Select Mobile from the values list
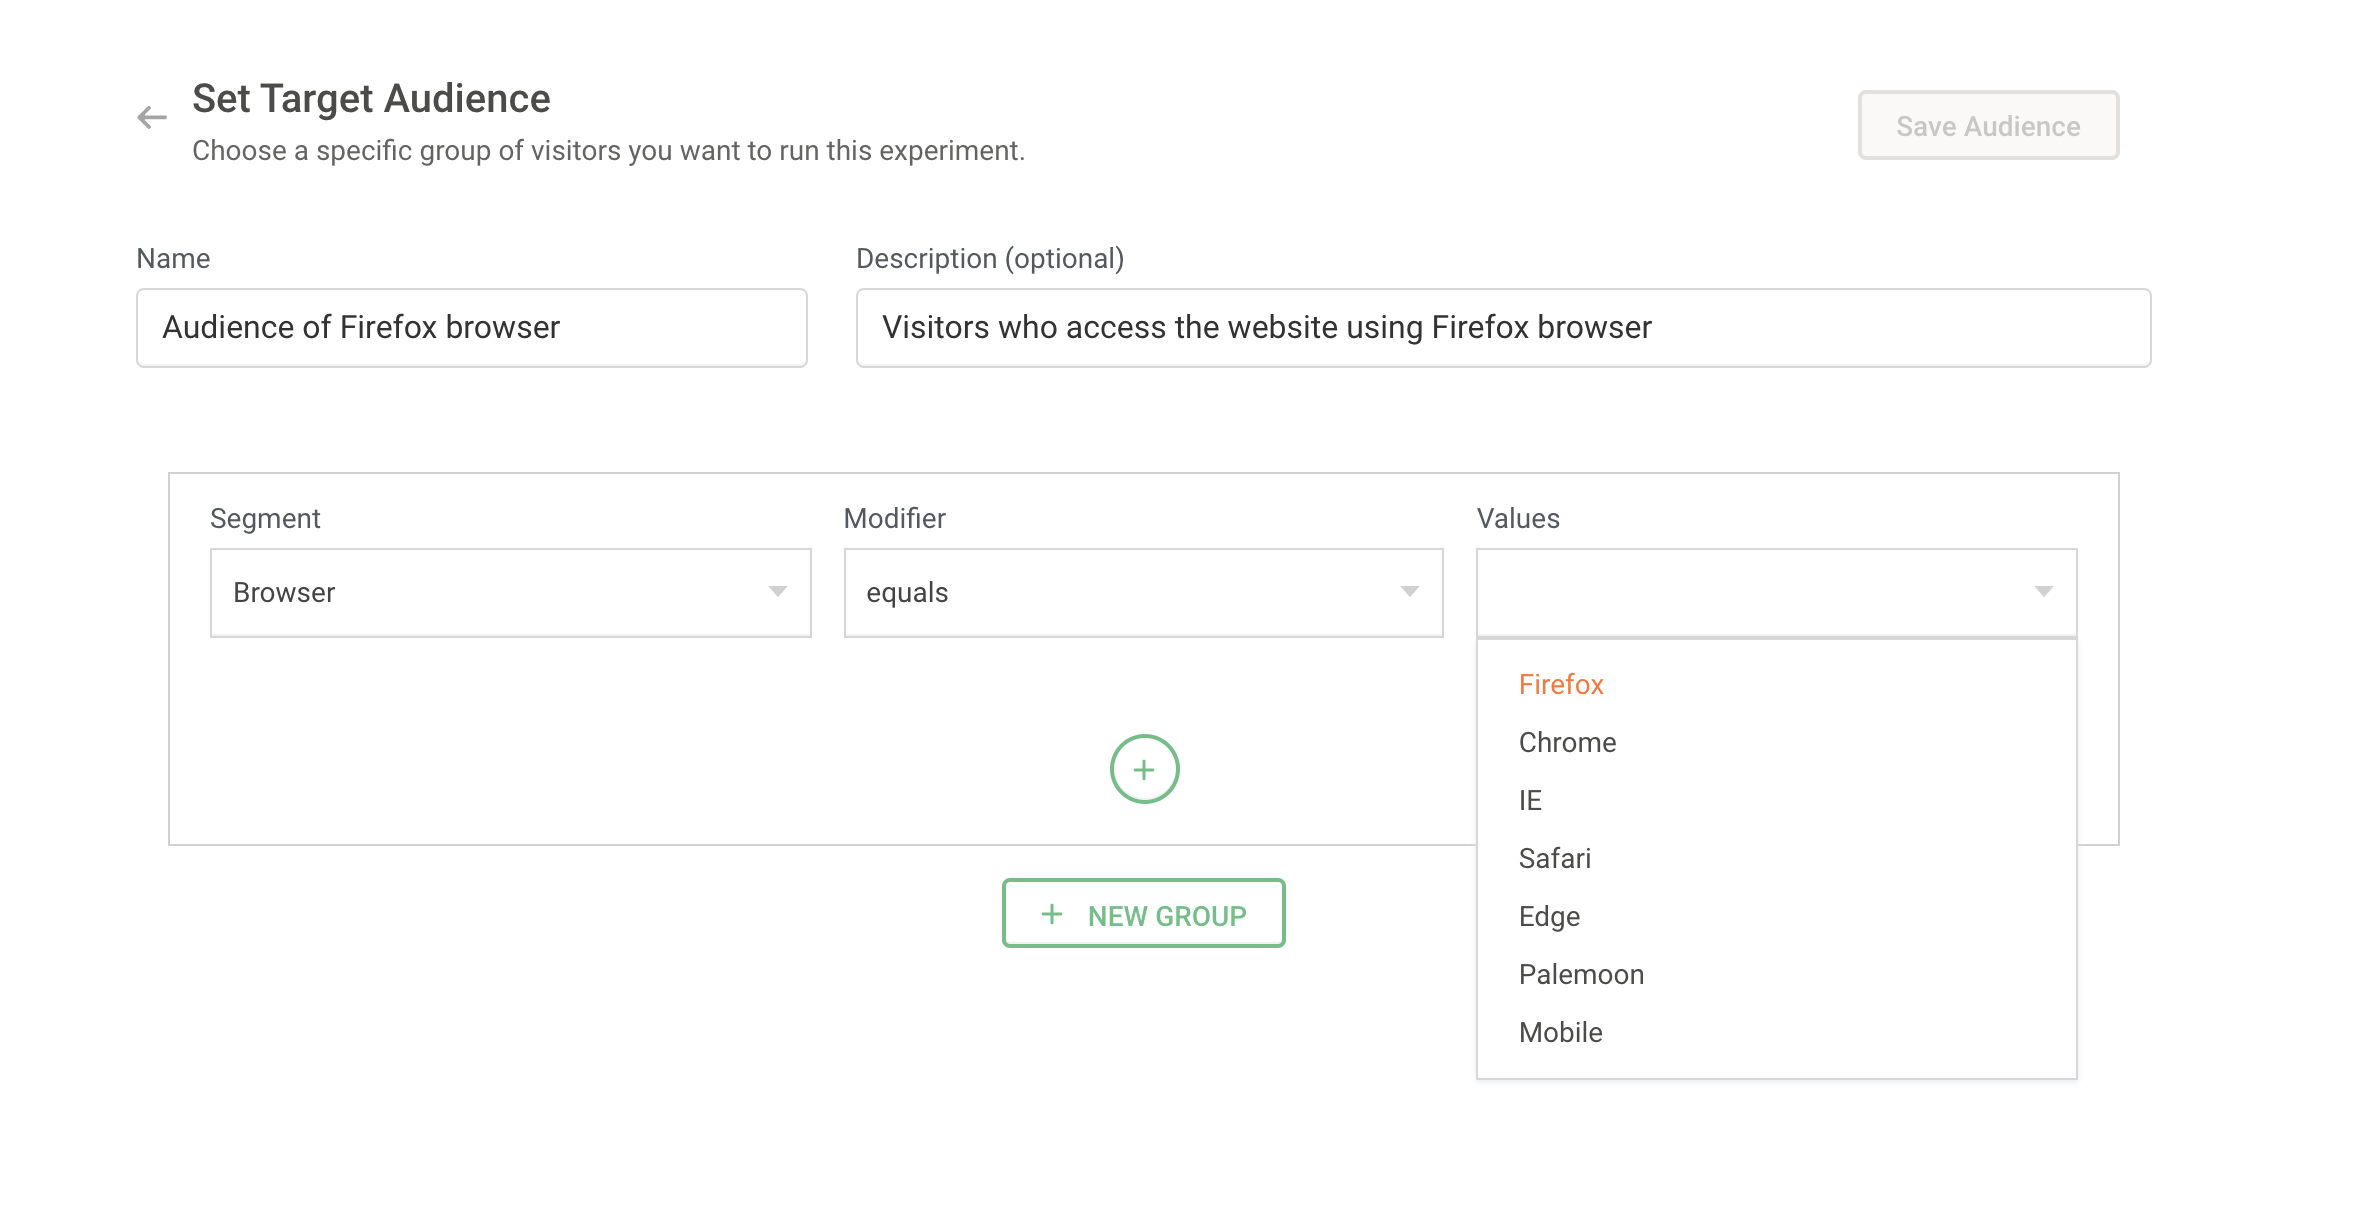Viewport: 2374px width, 1214px height. [x=1560, y=1033]
